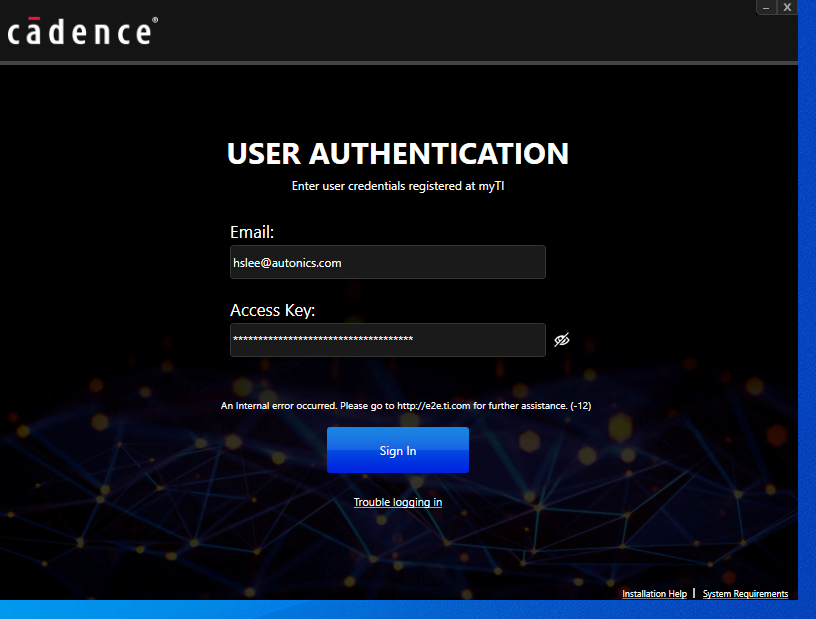Open the Installation Help link

654,593
